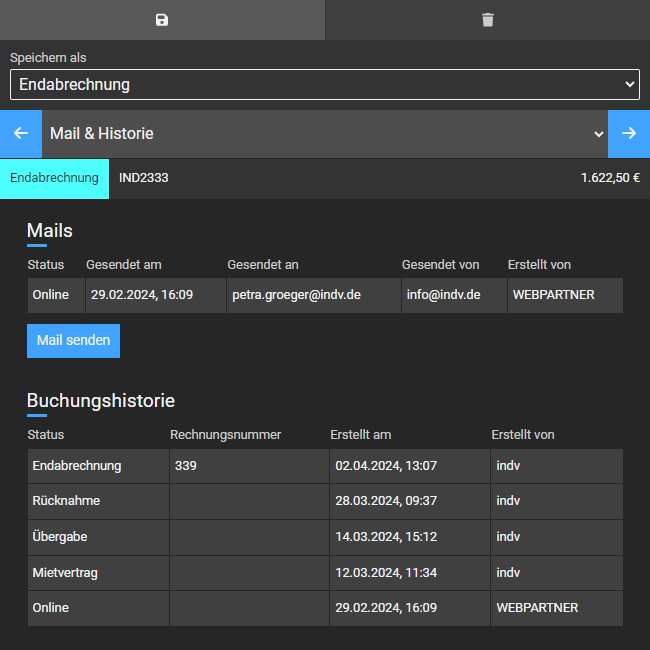The height and width of the screenshot is (650, 650).
Task: Click the save floppy disk icon
Action: pyautogui.click(x=162, y=20)
